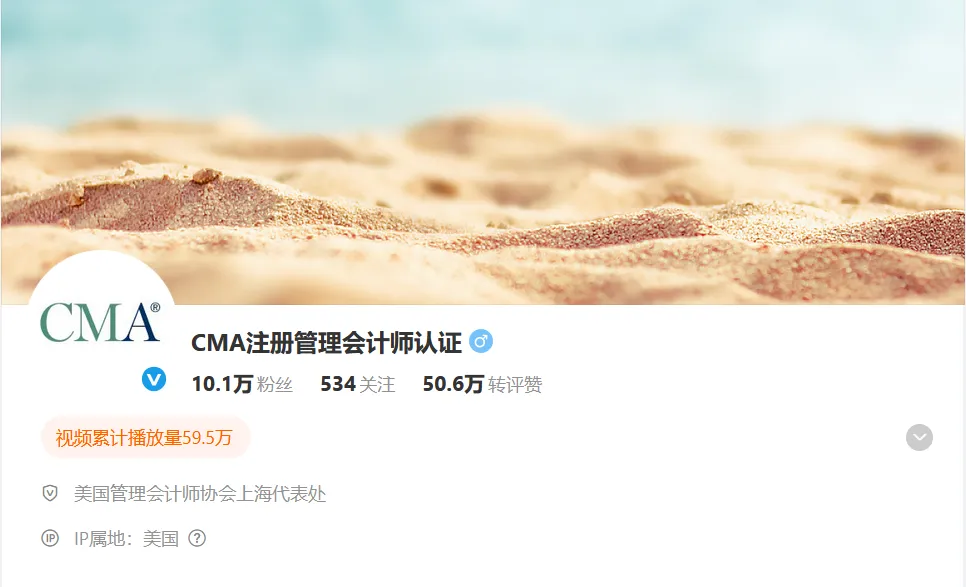
Task: Click the 关注 label
Action: (377, 385)
